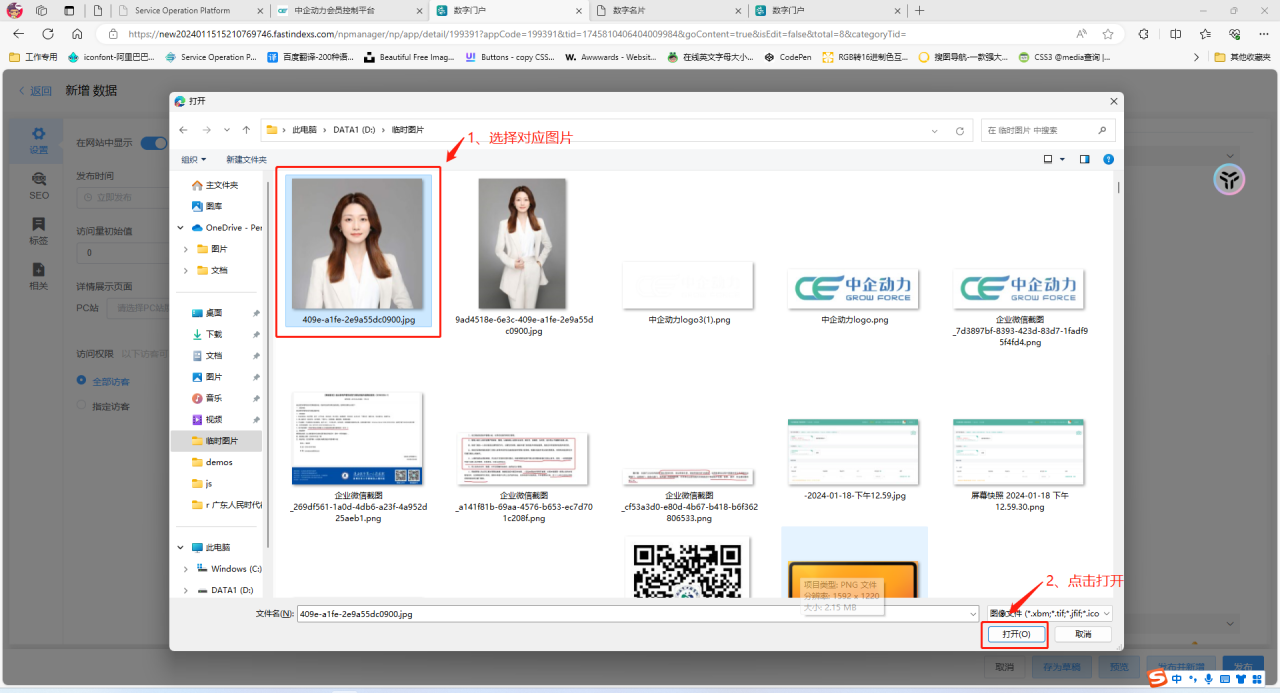Select the 中企动力logo.png thumbnail

coord(853,288)
